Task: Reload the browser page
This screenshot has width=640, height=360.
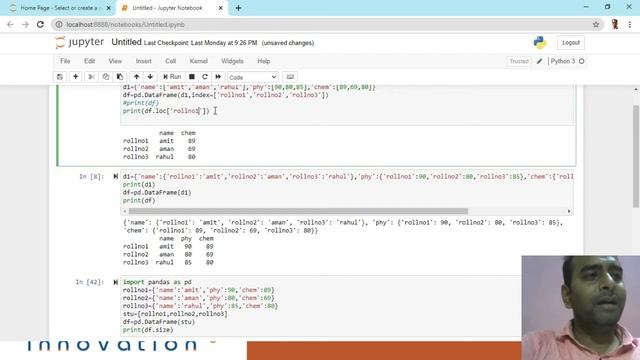Action: pos(40,24)
